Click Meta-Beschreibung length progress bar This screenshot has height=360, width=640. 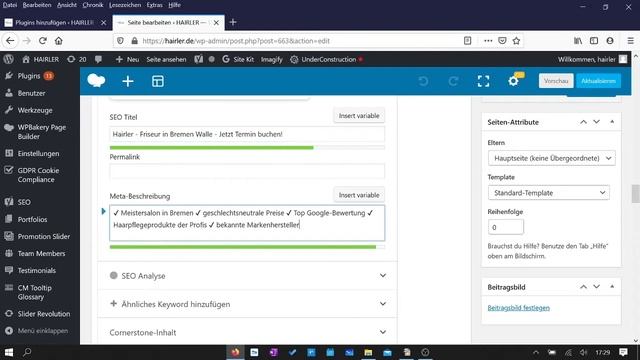[247, 247]
